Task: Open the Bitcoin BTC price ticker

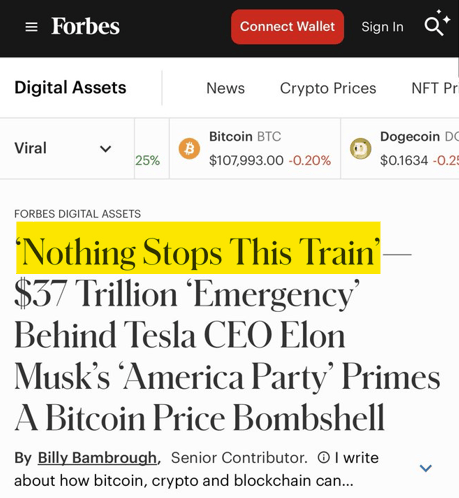Action: coord(255,148)
